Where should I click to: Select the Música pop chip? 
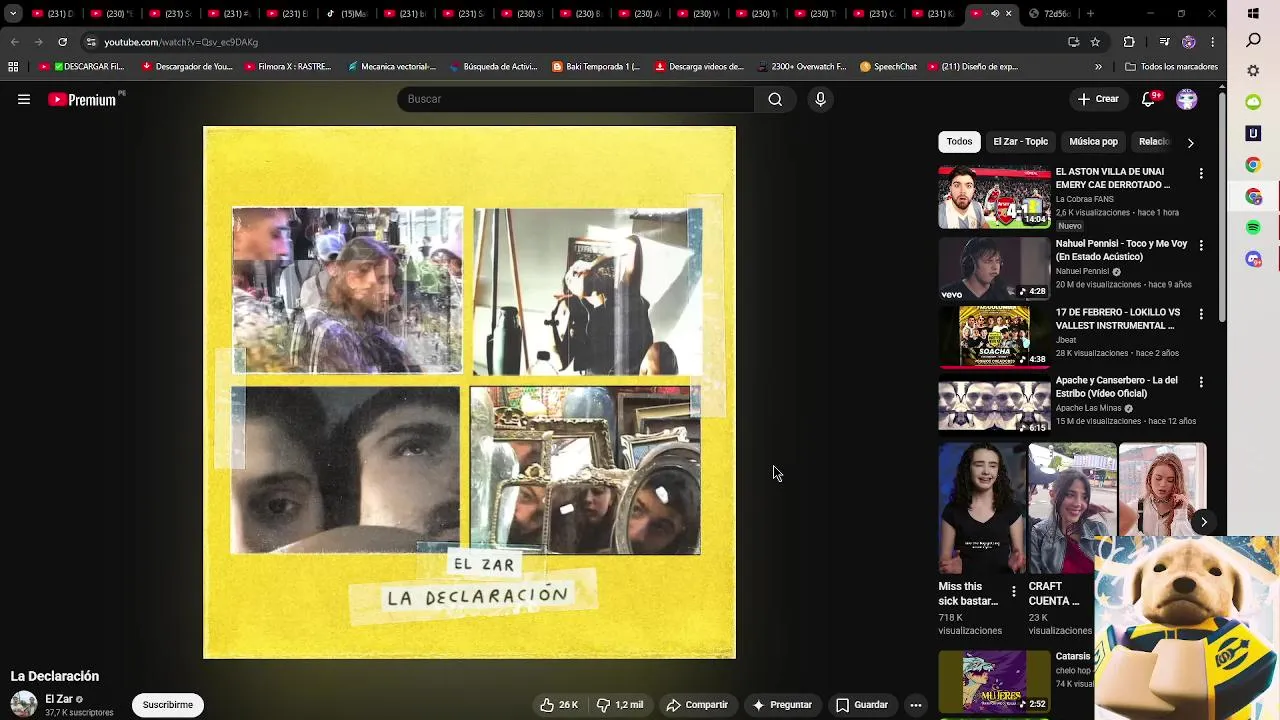[1093, 142]
